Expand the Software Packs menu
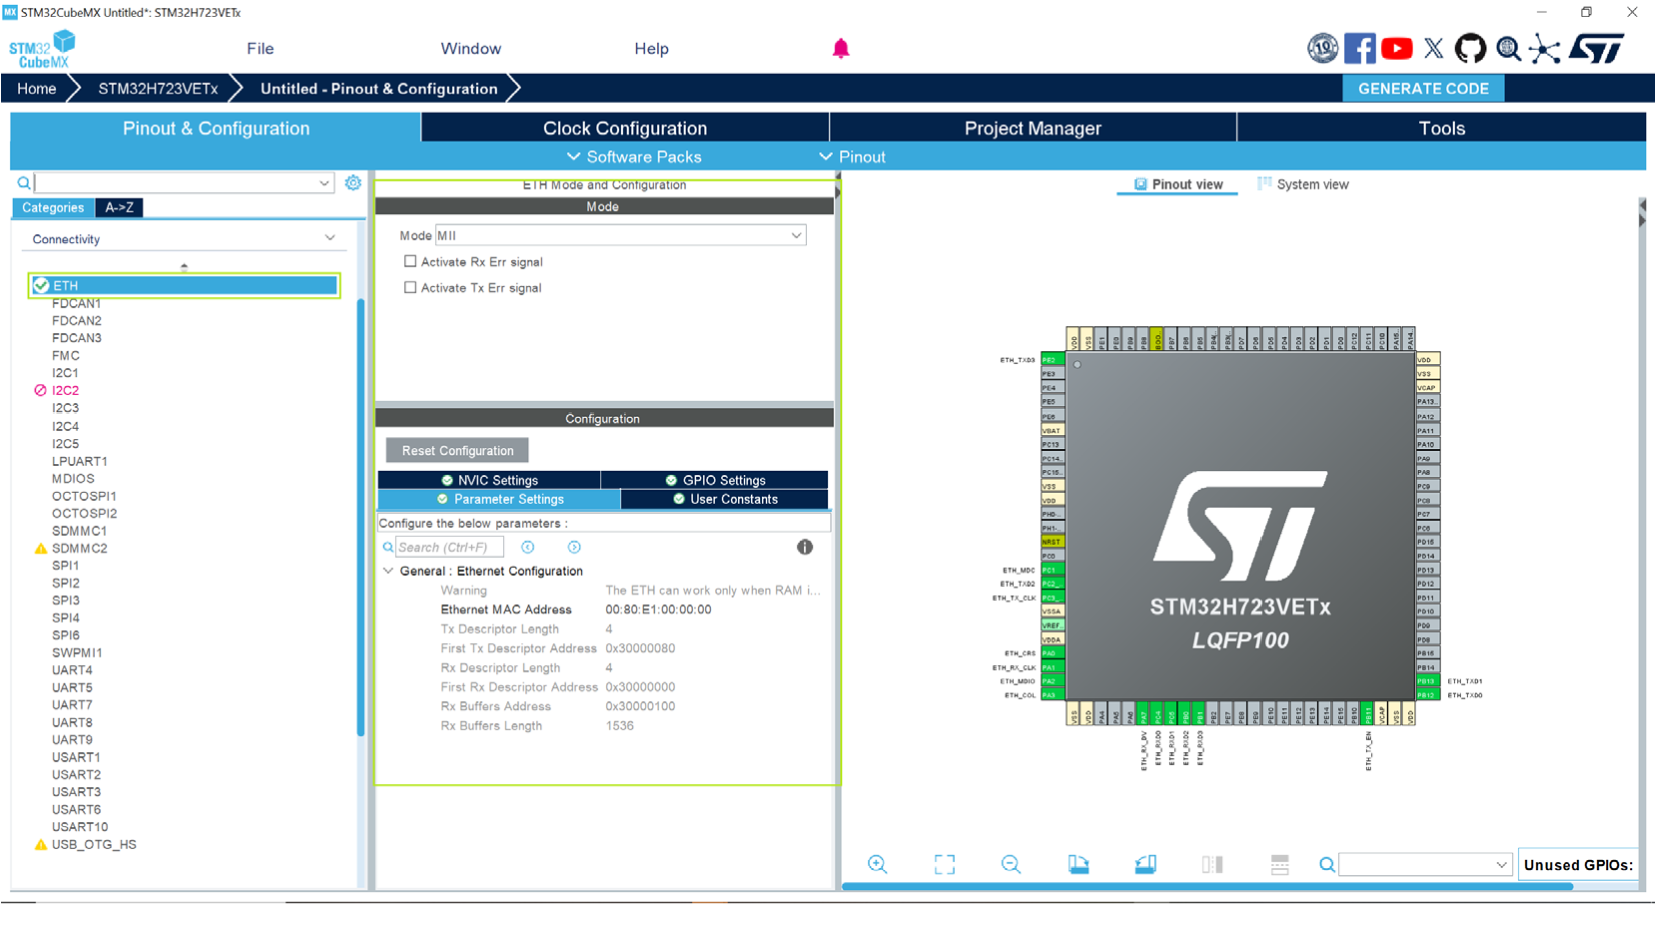This screenshot has height=930, width=1655. (634, 157)
